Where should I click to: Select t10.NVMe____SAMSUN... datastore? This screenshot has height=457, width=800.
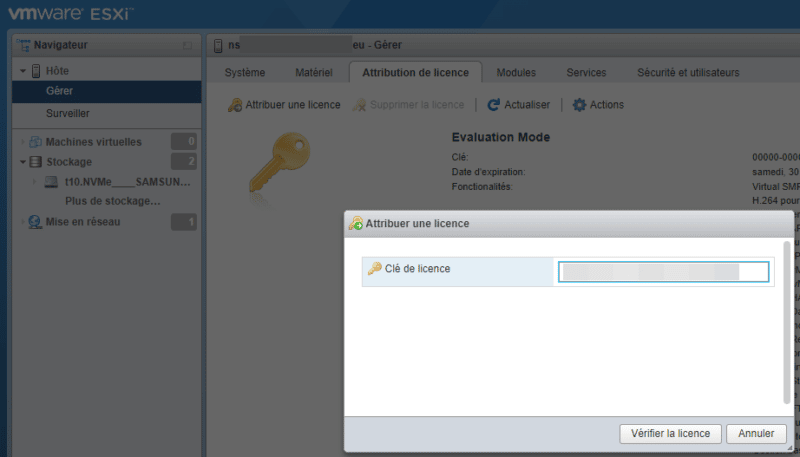[128, 182]
